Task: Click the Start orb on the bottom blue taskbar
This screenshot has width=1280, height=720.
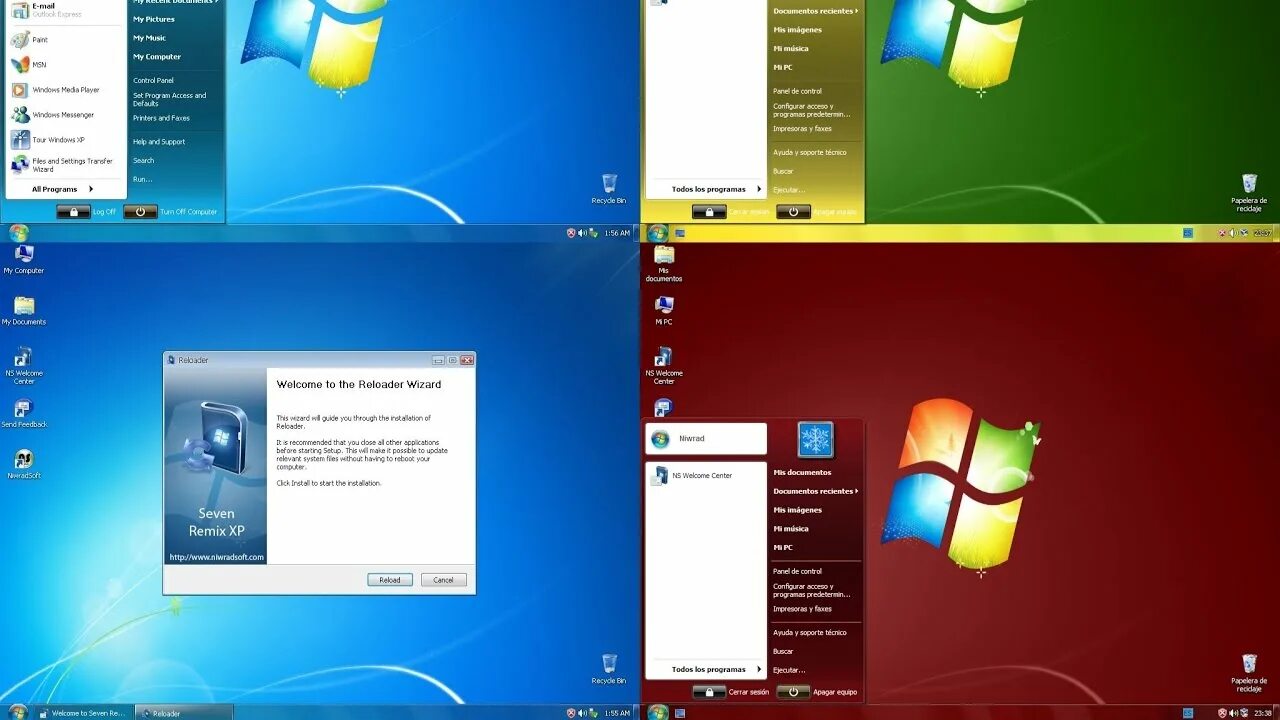Action: [18, 712]
